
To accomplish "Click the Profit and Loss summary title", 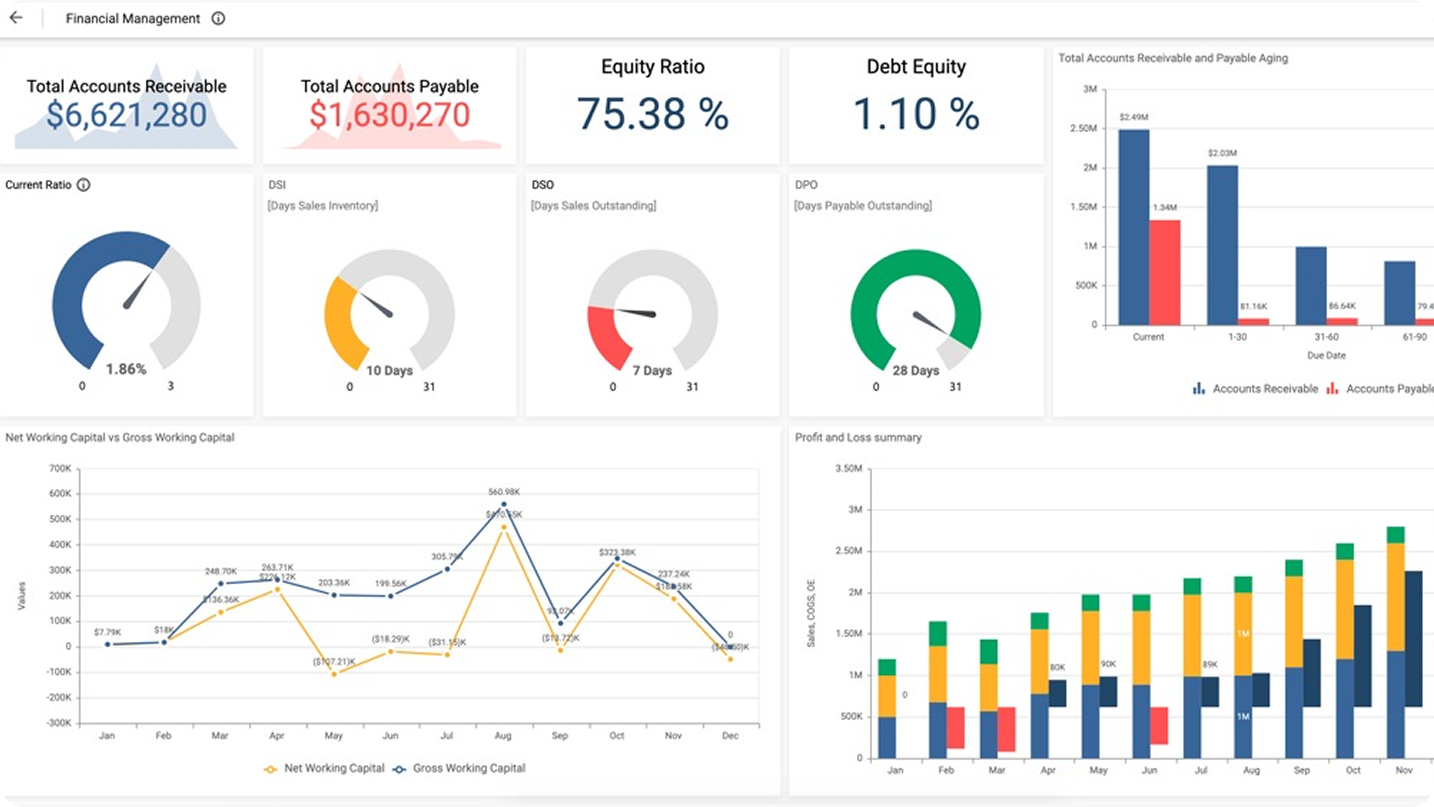I will 858,437.
